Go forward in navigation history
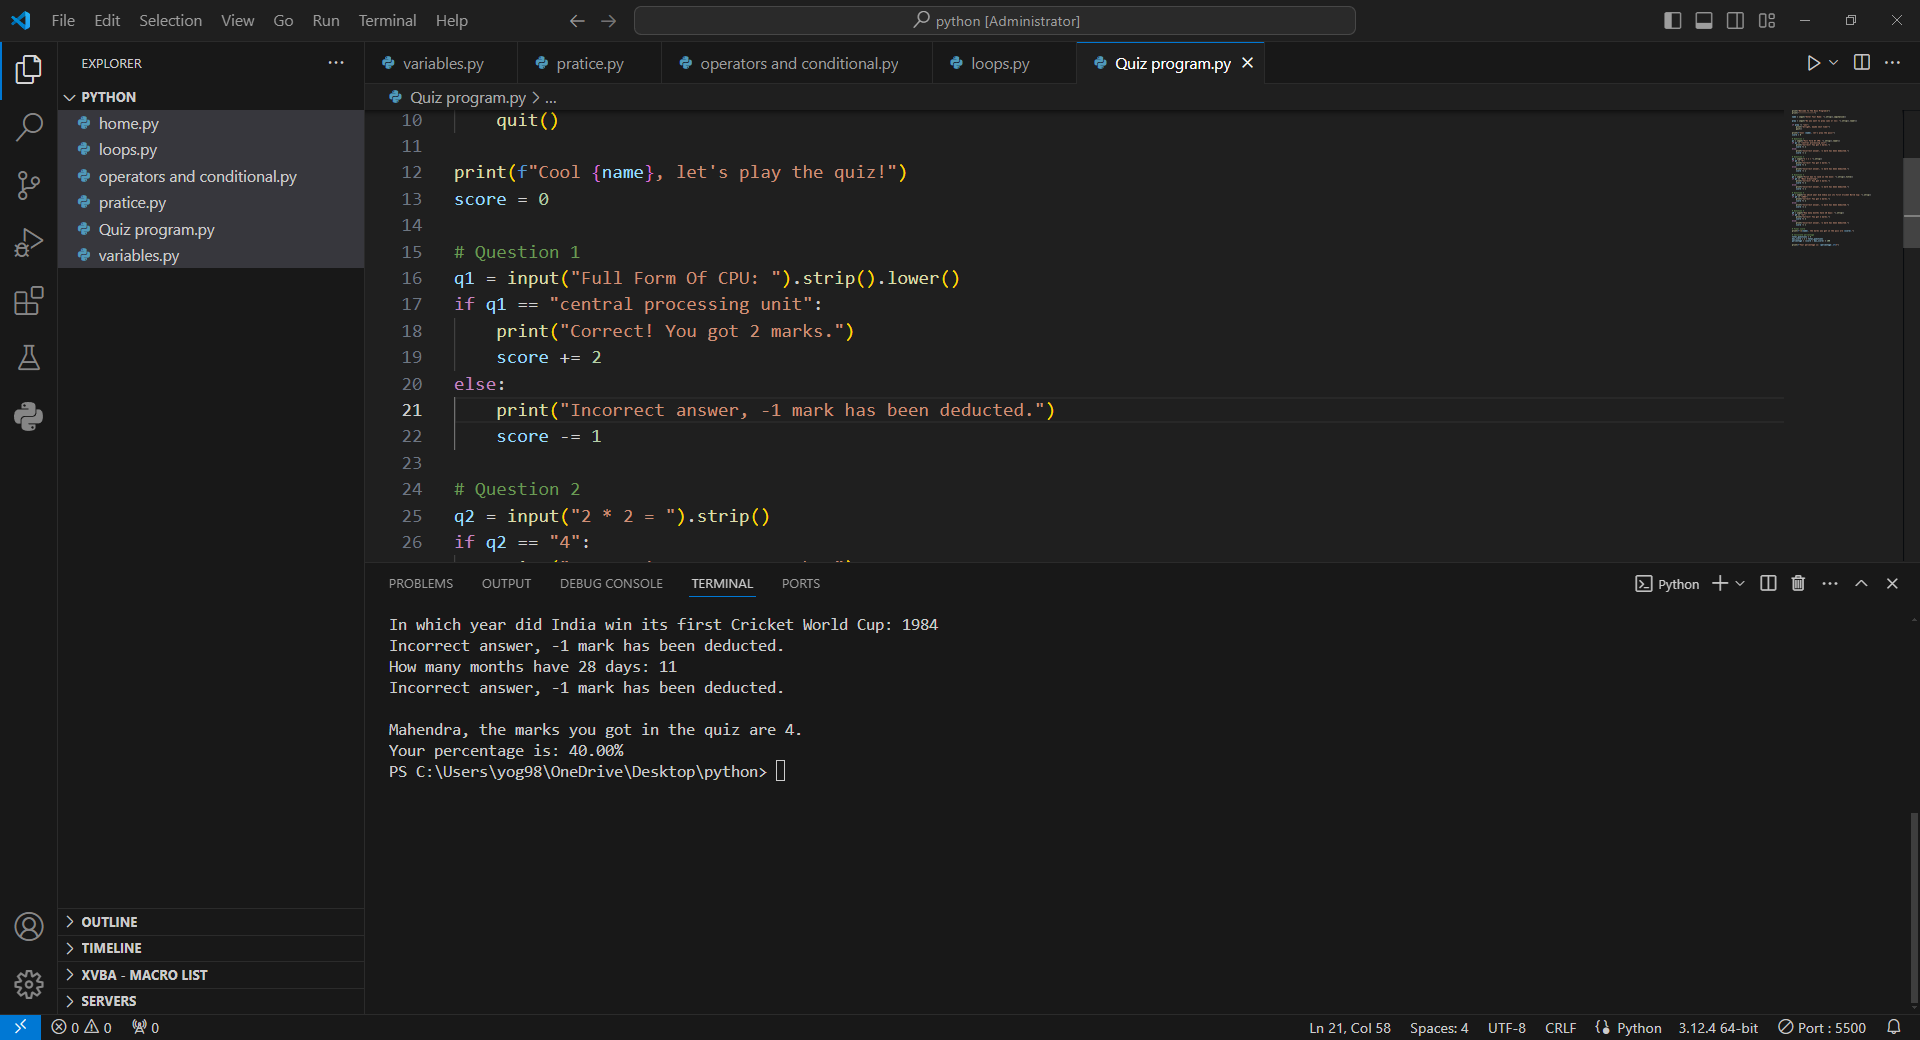 point(609,21)
